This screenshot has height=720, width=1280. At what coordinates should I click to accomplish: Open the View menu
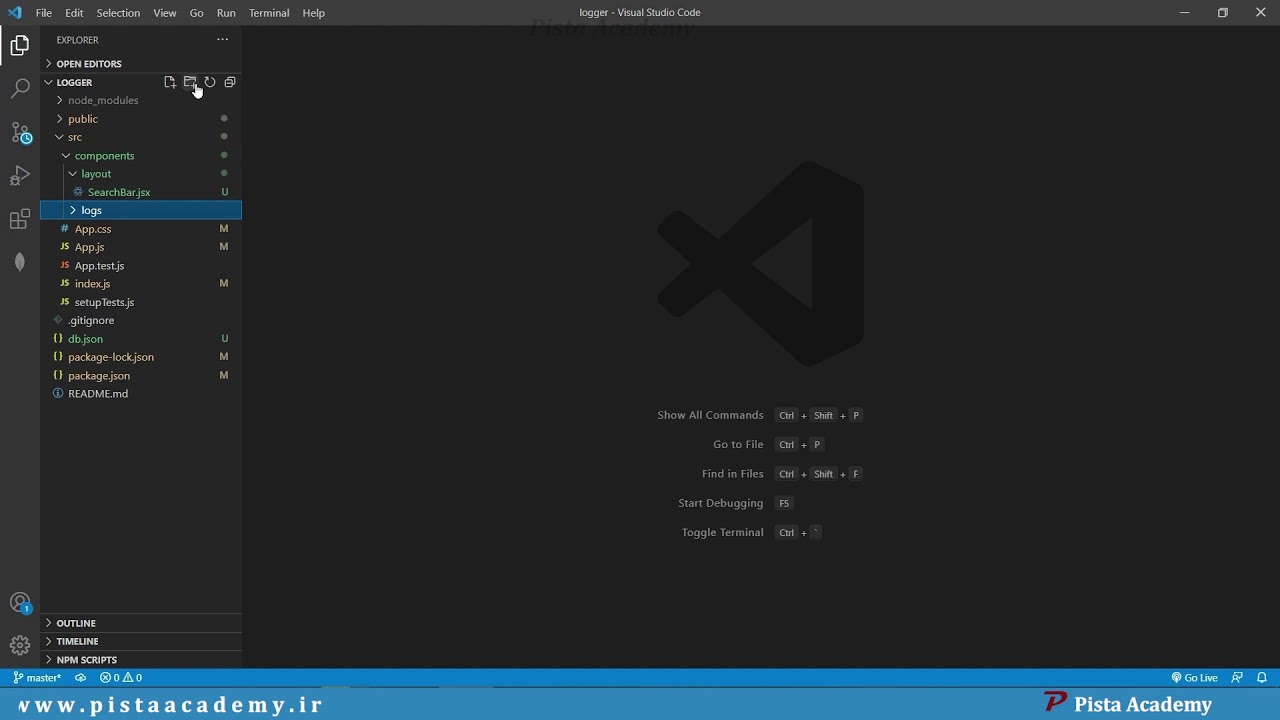click(165, 13)
